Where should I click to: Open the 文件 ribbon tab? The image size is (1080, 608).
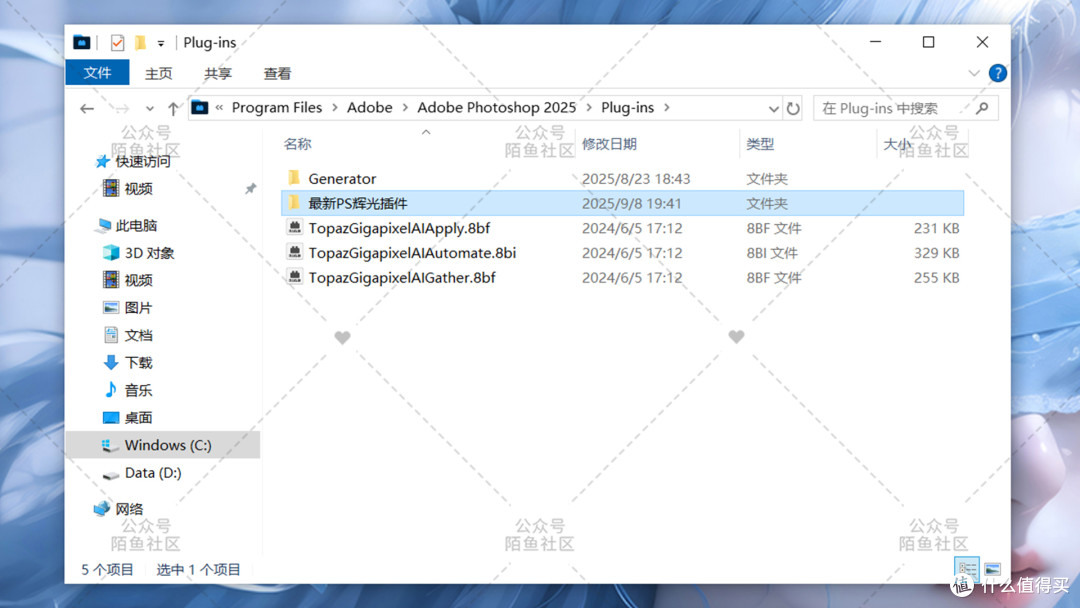97,72
